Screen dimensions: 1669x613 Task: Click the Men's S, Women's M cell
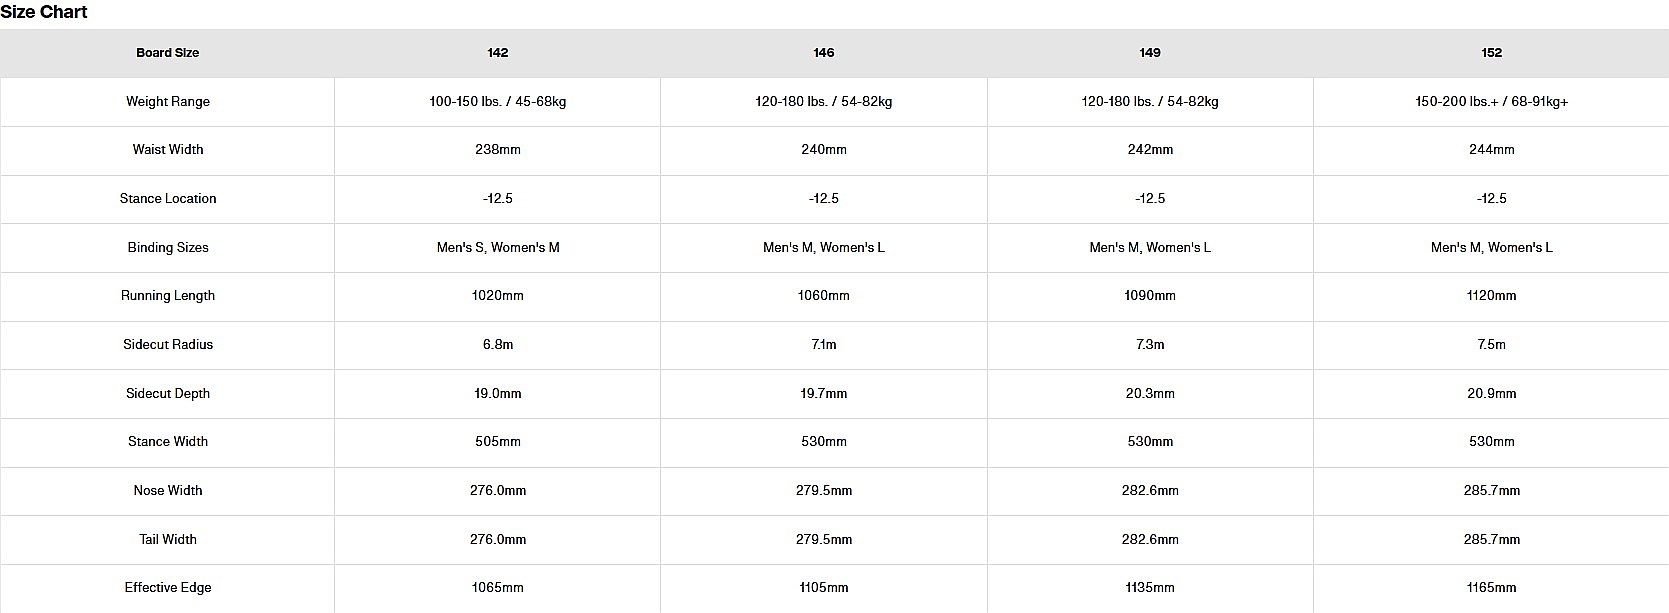tap(498, 248)
